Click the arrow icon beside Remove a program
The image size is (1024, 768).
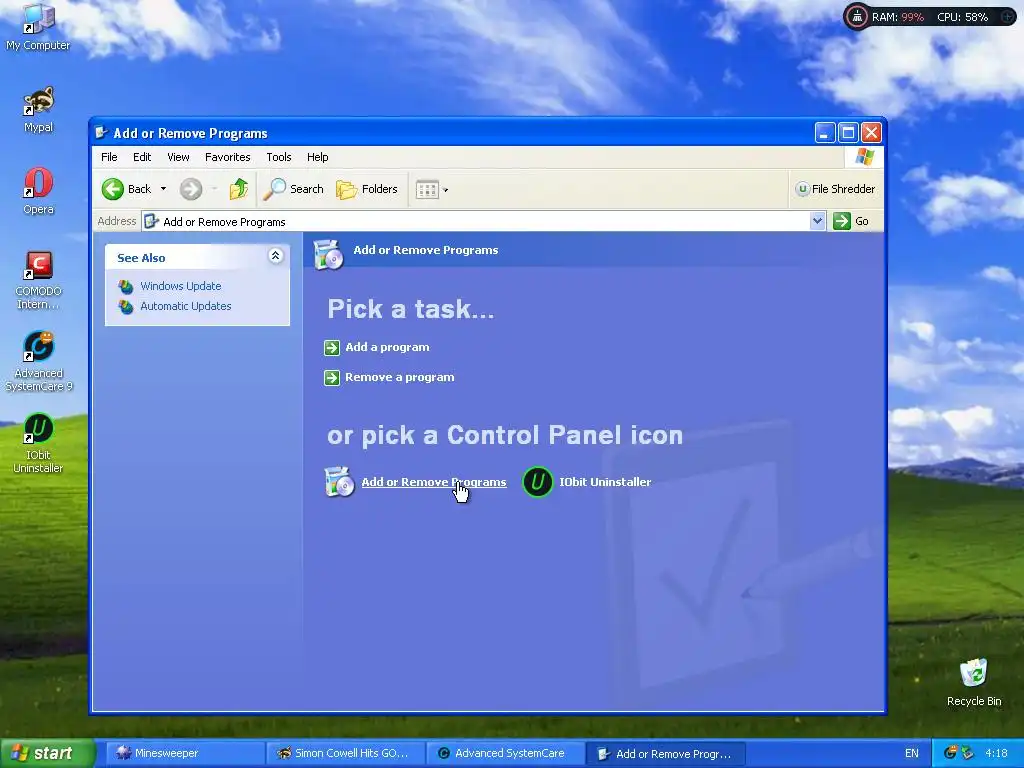point(332,377)
